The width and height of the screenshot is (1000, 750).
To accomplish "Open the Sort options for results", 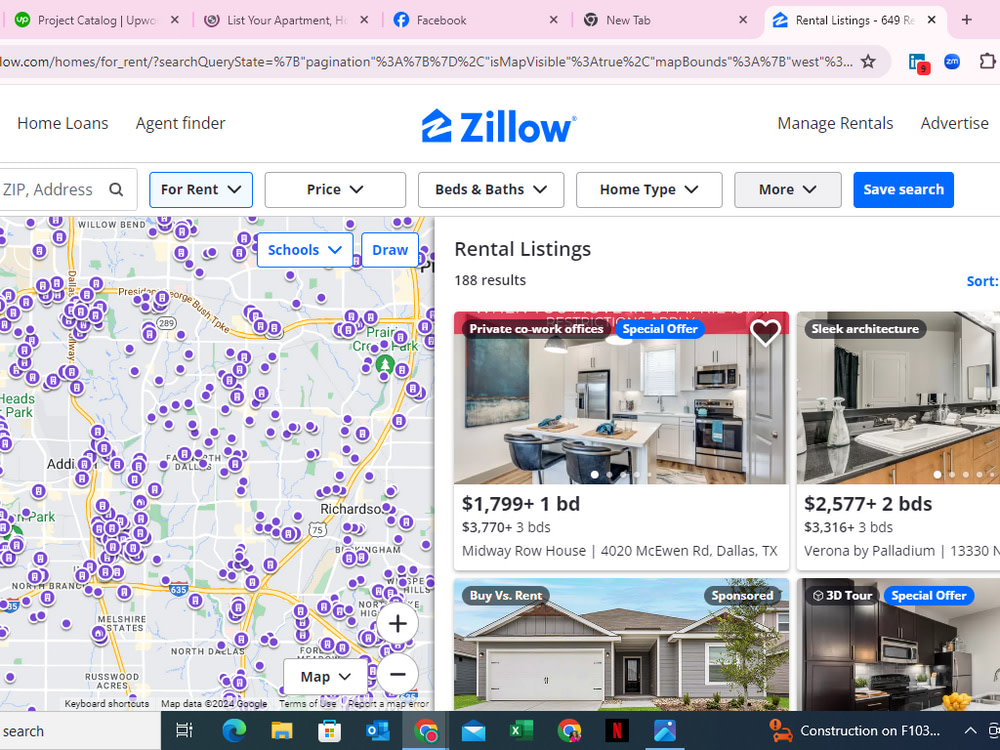I will point(982,281).
